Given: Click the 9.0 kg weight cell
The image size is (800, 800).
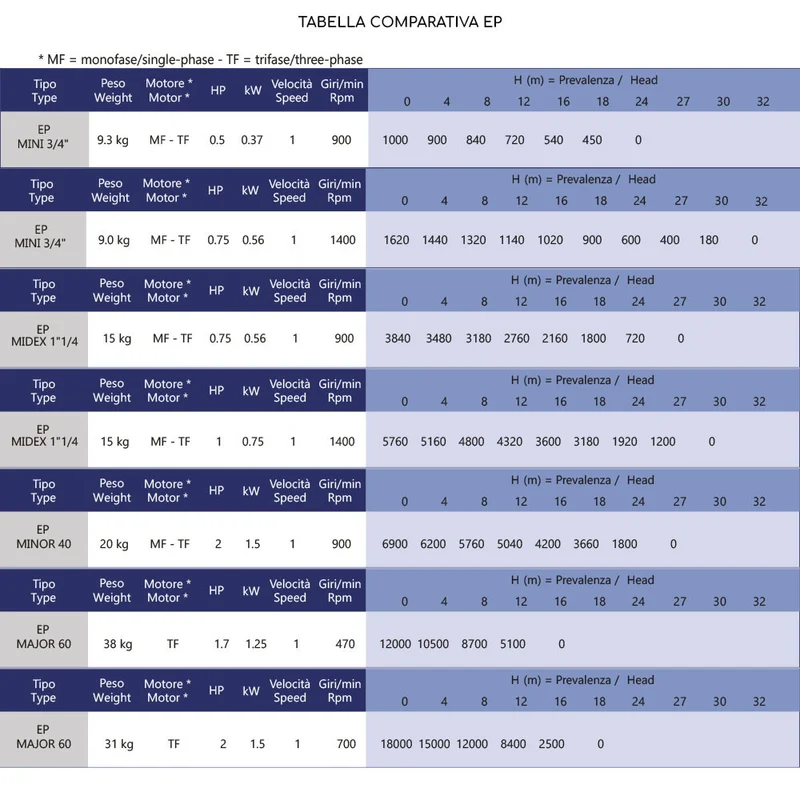Looking at the screenshot, I should coord(114,240).
